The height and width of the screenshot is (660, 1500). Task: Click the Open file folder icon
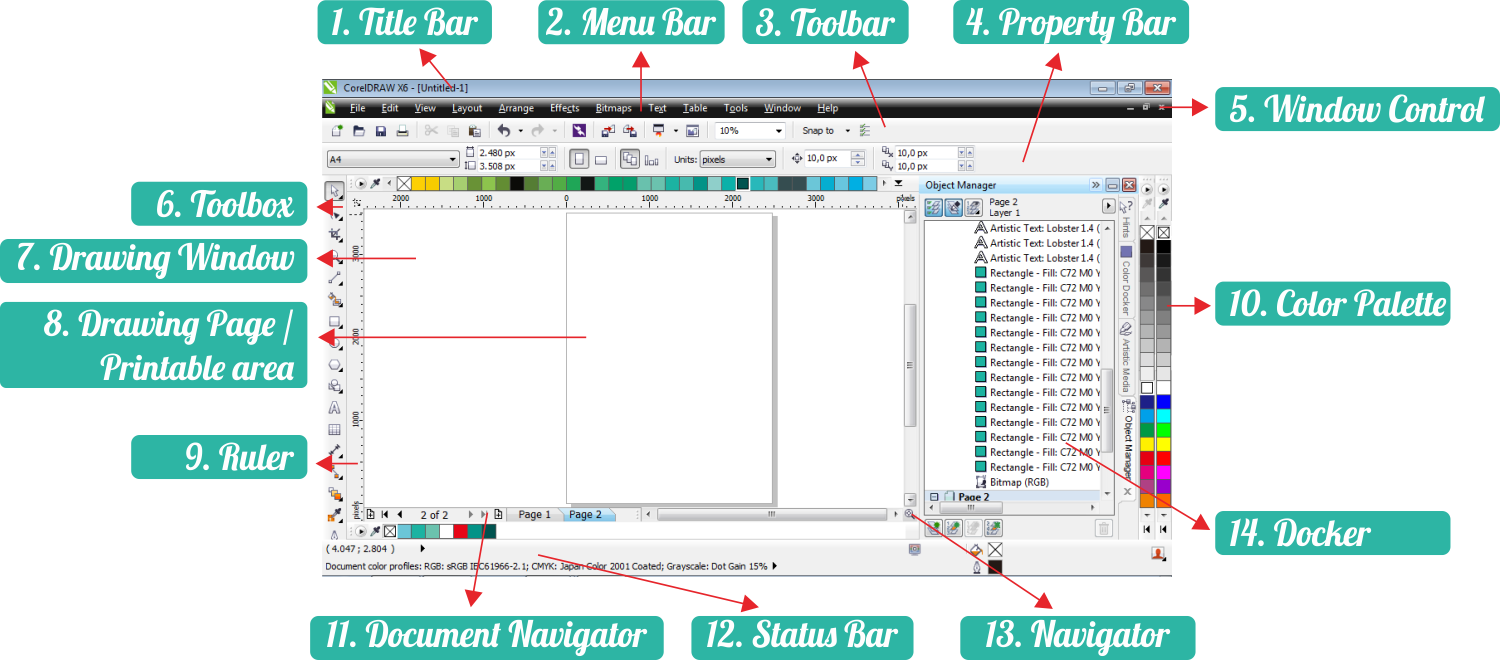(x=359, y=131)
